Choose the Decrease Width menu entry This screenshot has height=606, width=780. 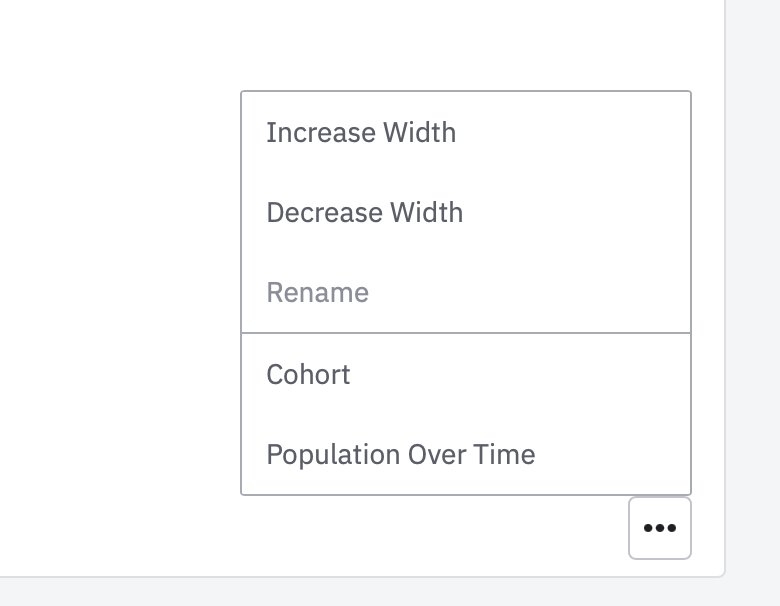tap(365, 213)
